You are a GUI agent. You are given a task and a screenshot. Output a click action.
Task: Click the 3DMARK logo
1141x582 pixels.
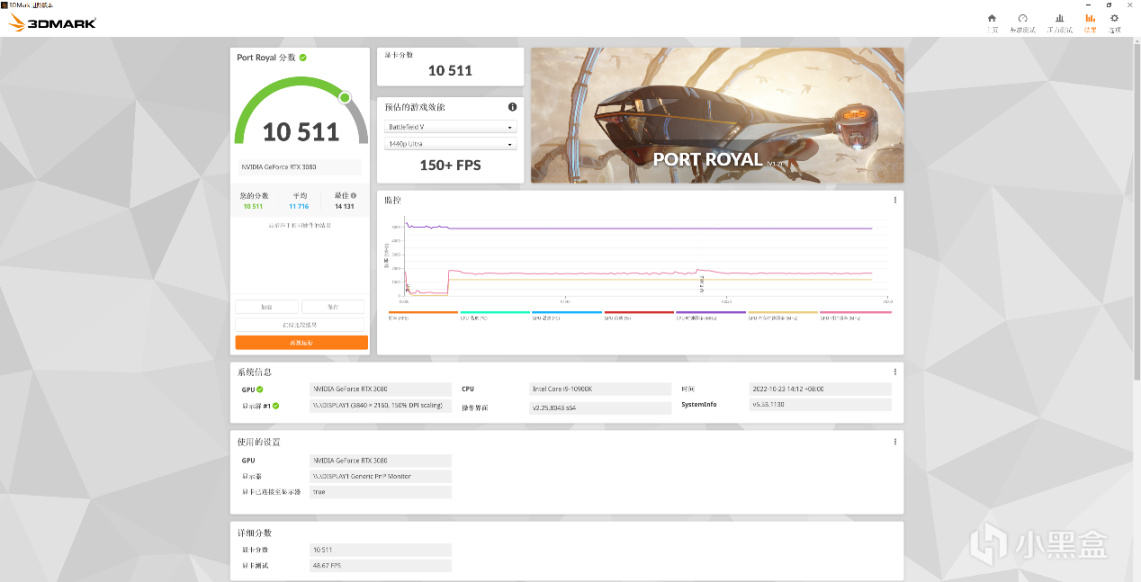click(x=52, y=23)
